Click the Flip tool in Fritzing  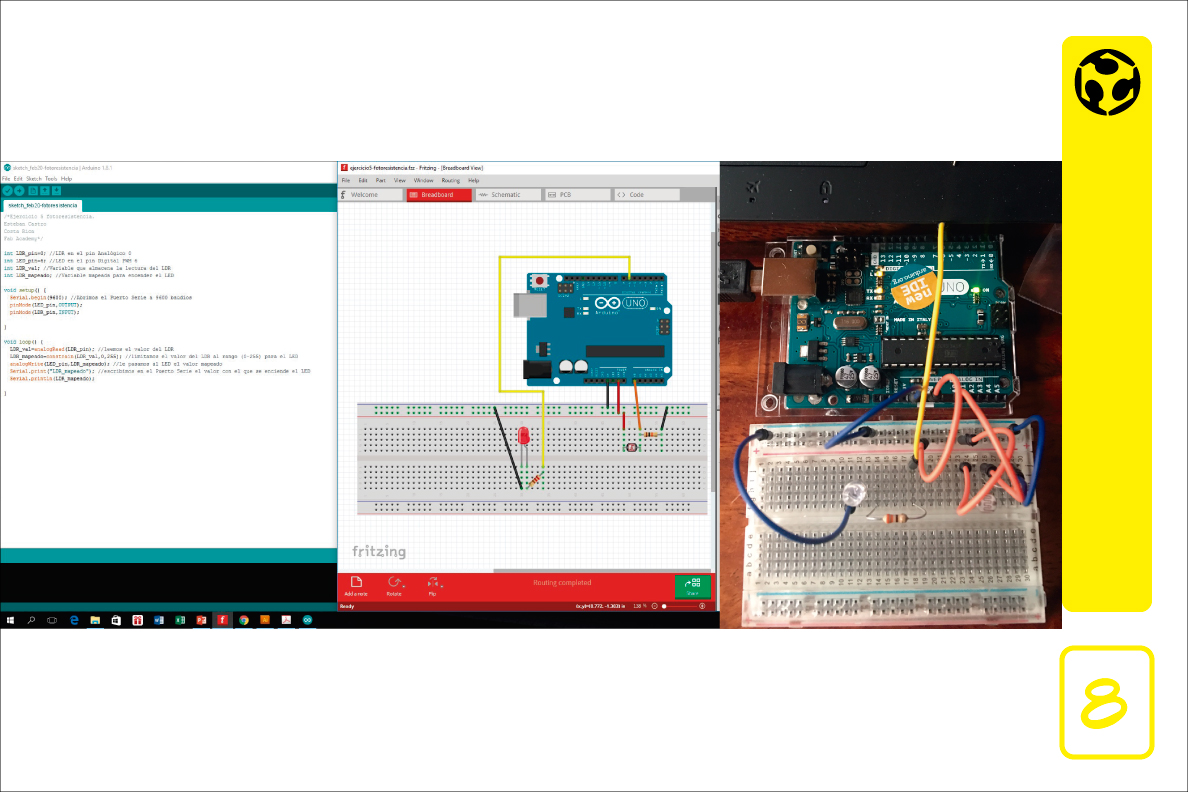pyautogui.click(x=433, y=586)
